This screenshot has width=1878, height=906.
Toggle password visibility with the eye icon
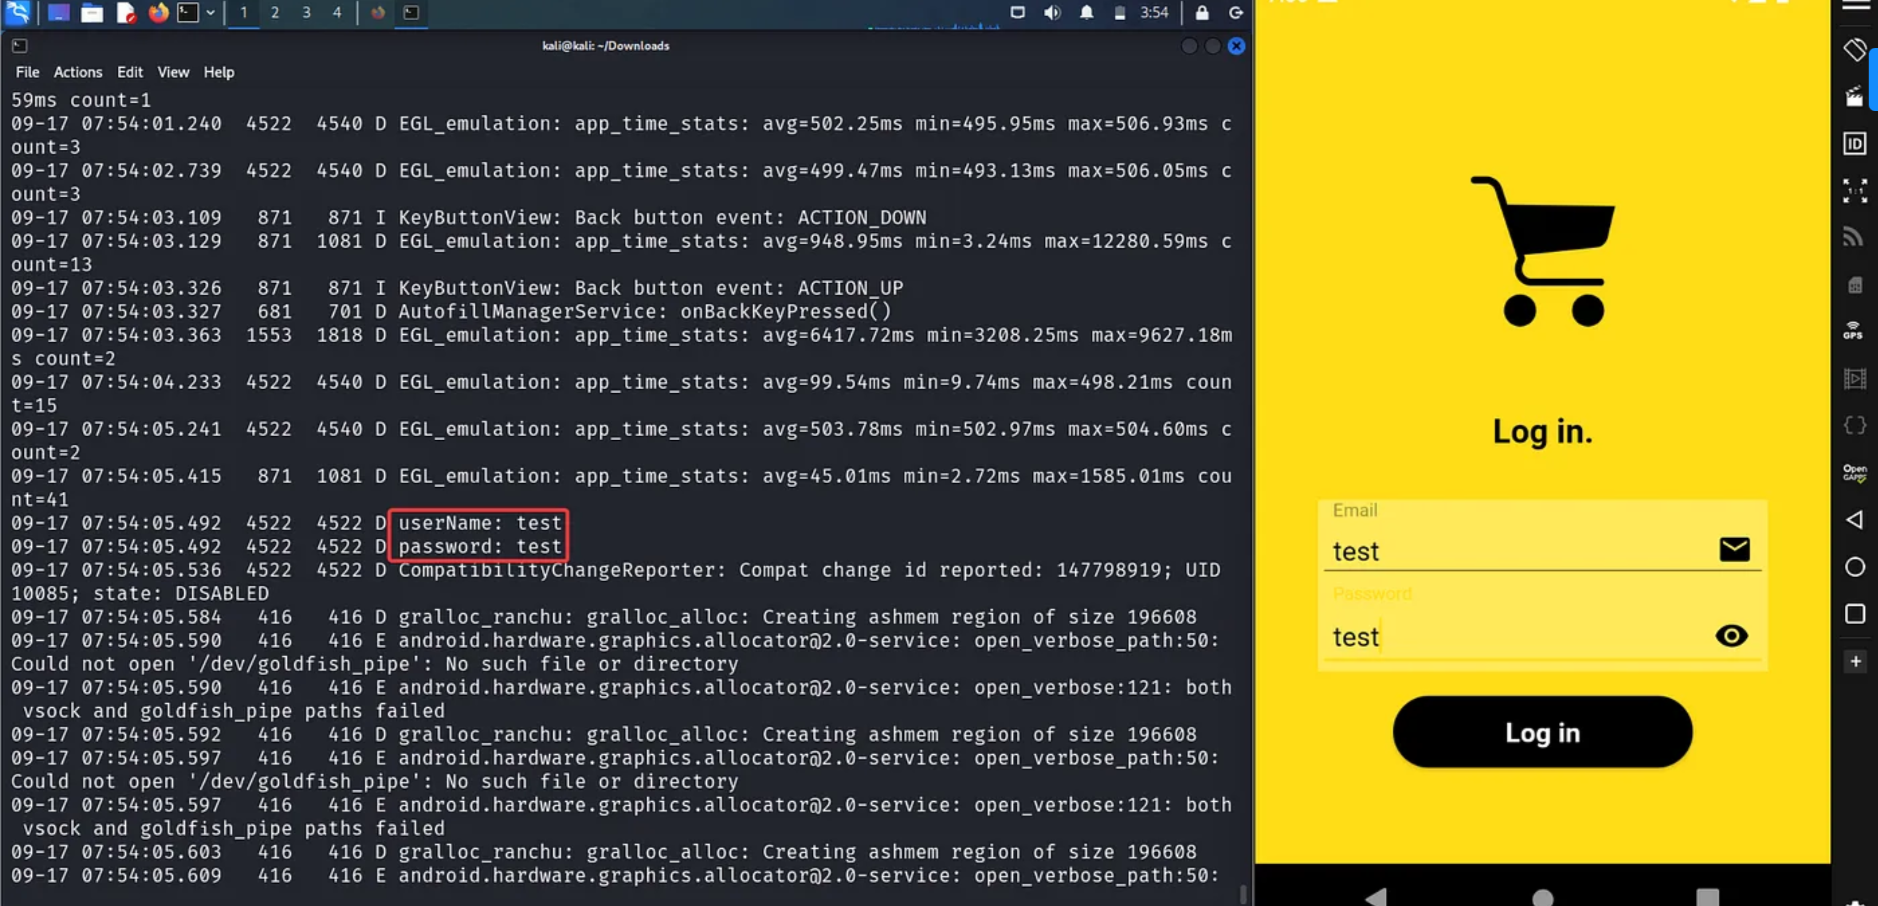[1729, 635]
